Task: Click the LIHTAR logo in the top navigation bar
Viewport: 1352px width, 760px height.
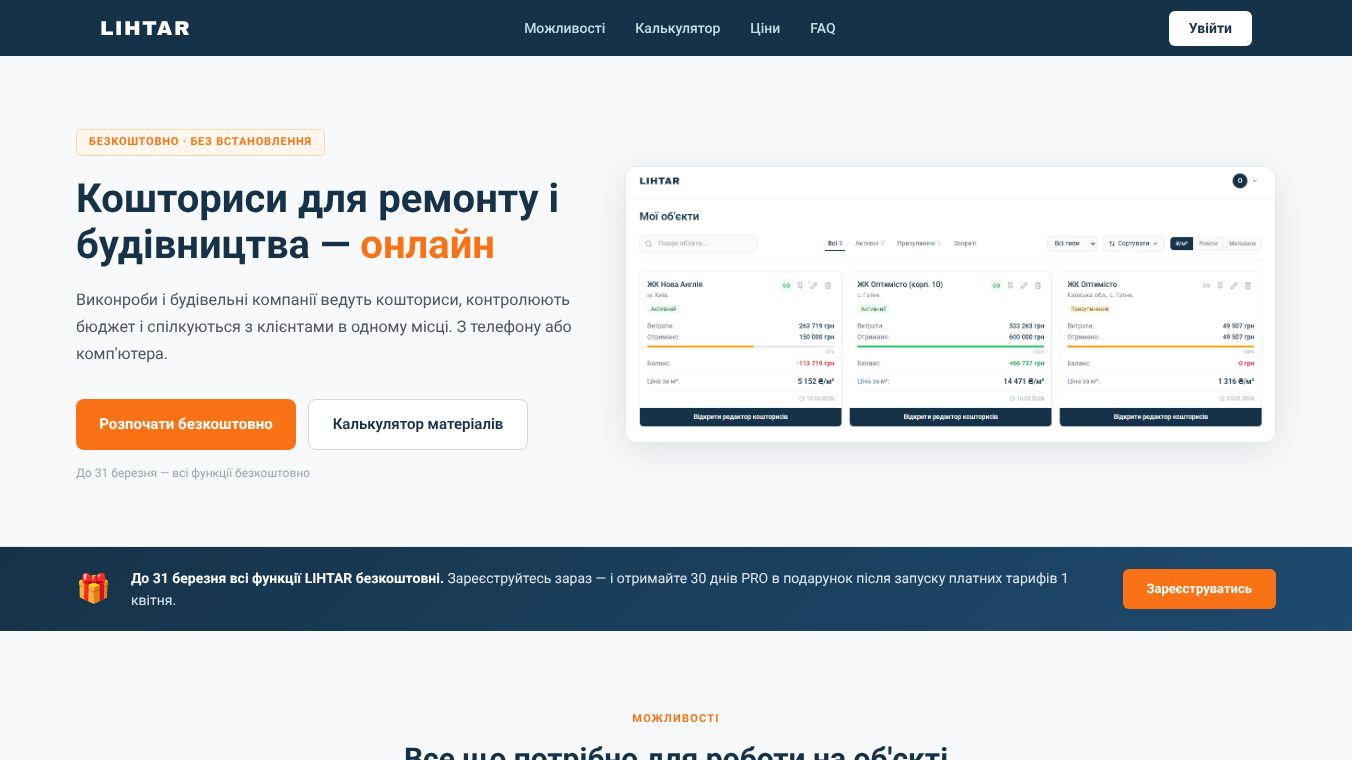Action: coord(145,28)
